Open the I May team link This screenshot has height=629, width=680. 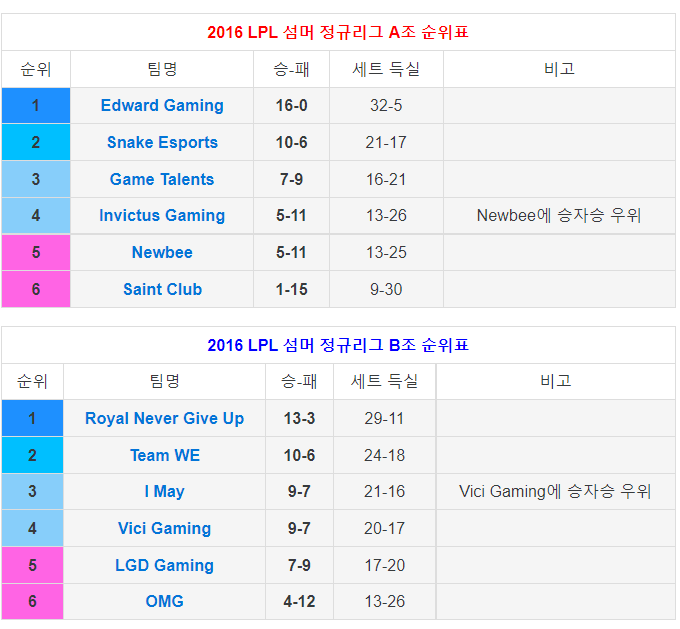(164, 491)
